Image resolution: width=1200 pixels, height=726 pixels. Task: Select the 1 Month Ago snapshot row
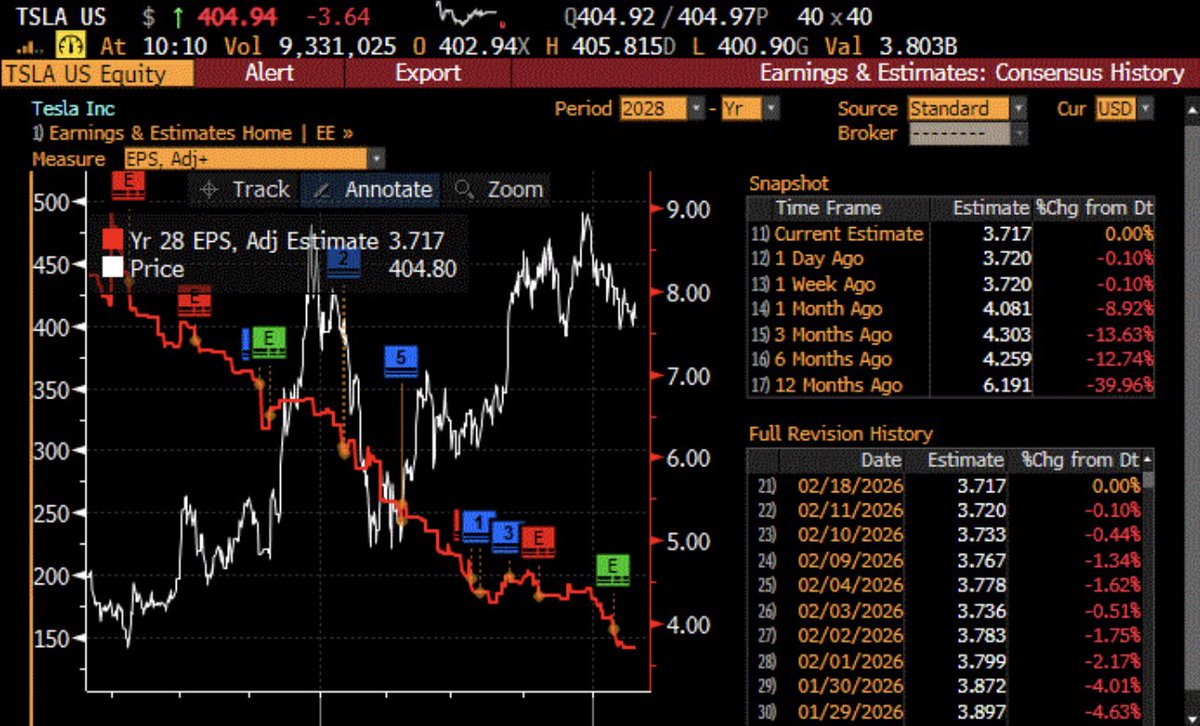click(x=950, y=309)
